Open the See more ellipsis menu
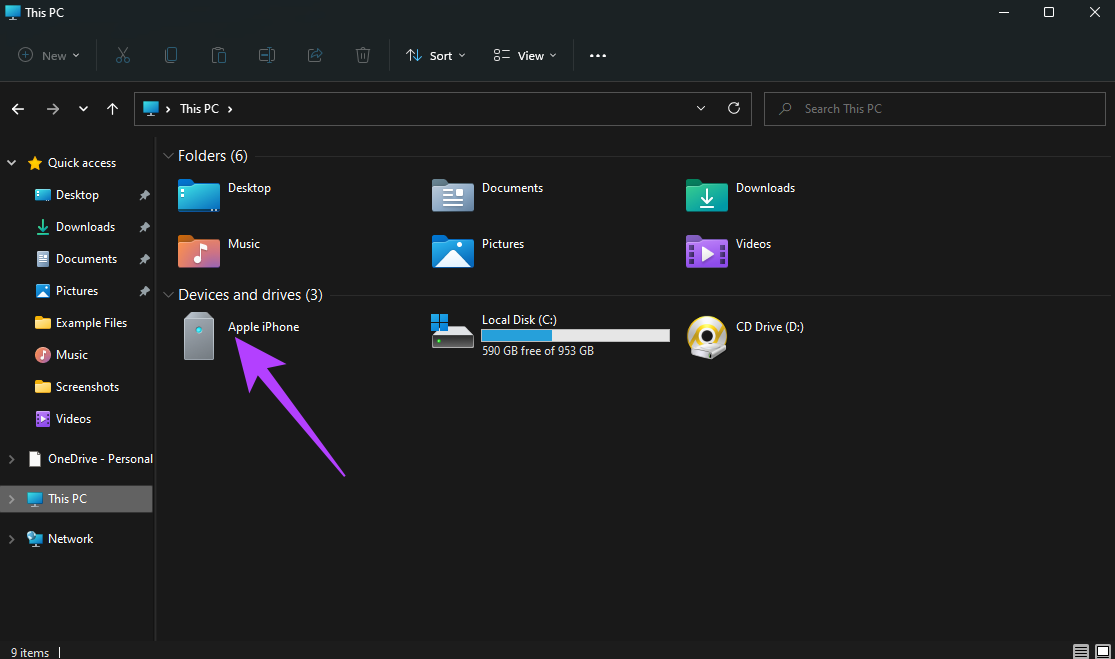This screenshot has height=659, width=1115. coord(598,55)
